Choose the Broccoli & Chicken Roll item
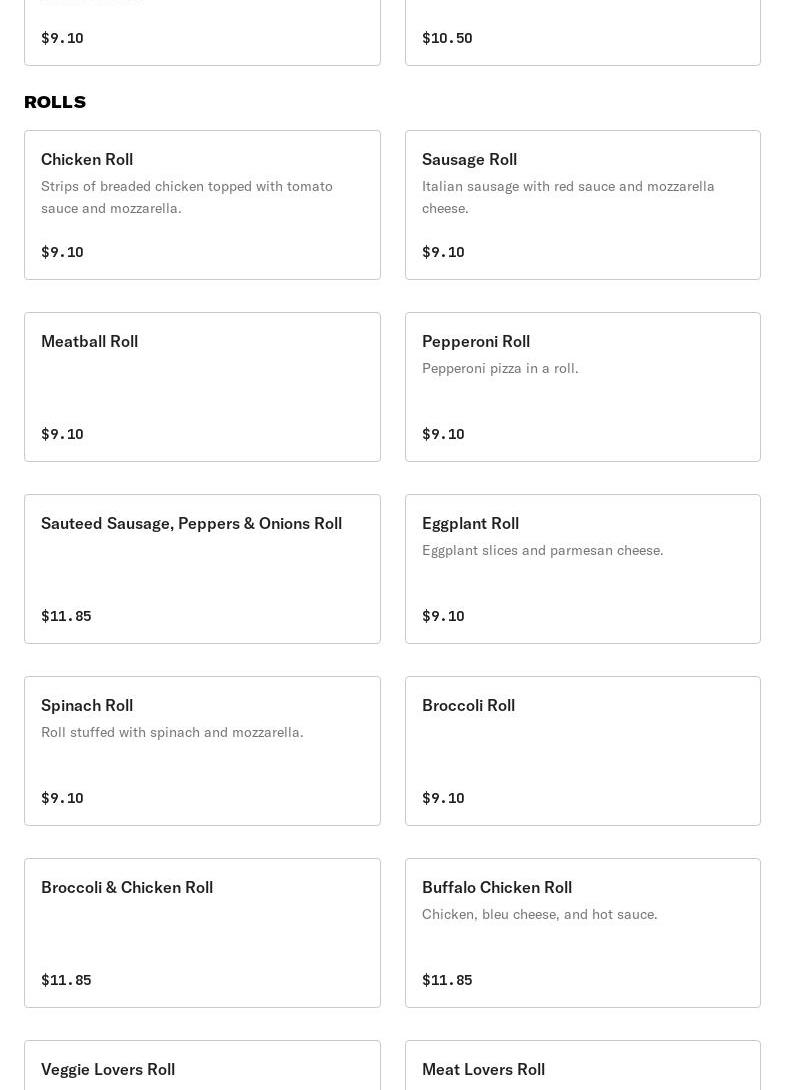 click(x=202, y=932)
